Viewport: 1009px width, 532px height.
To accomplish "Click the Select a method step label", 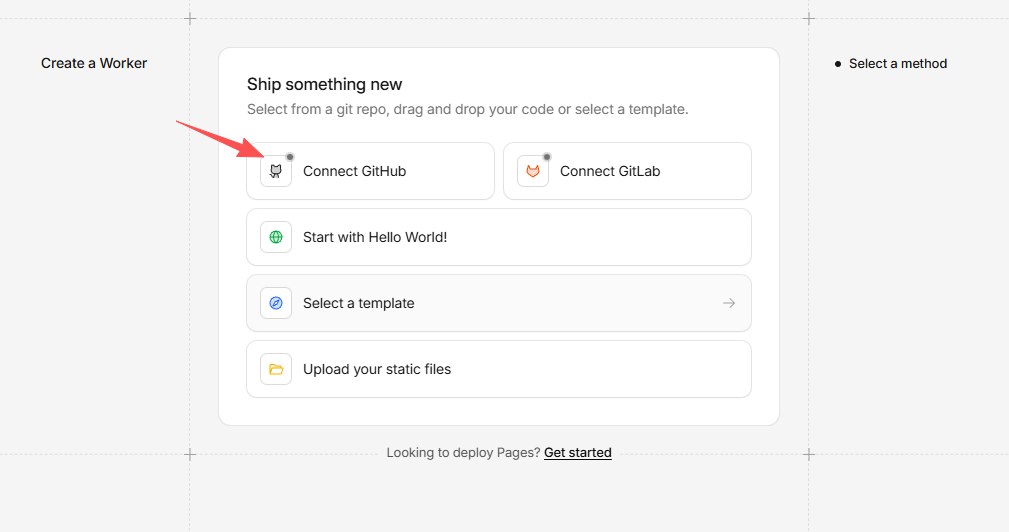I will (x=898, y=64).
